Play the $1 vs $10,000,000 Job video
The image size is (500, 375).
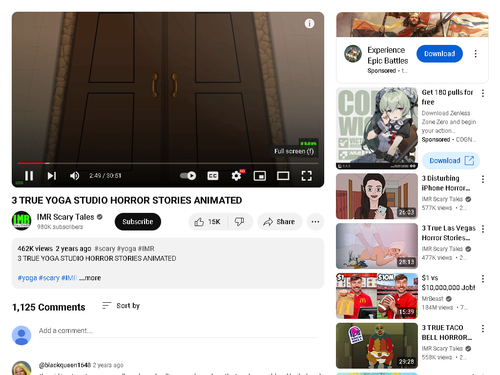[x=377, y=296]
